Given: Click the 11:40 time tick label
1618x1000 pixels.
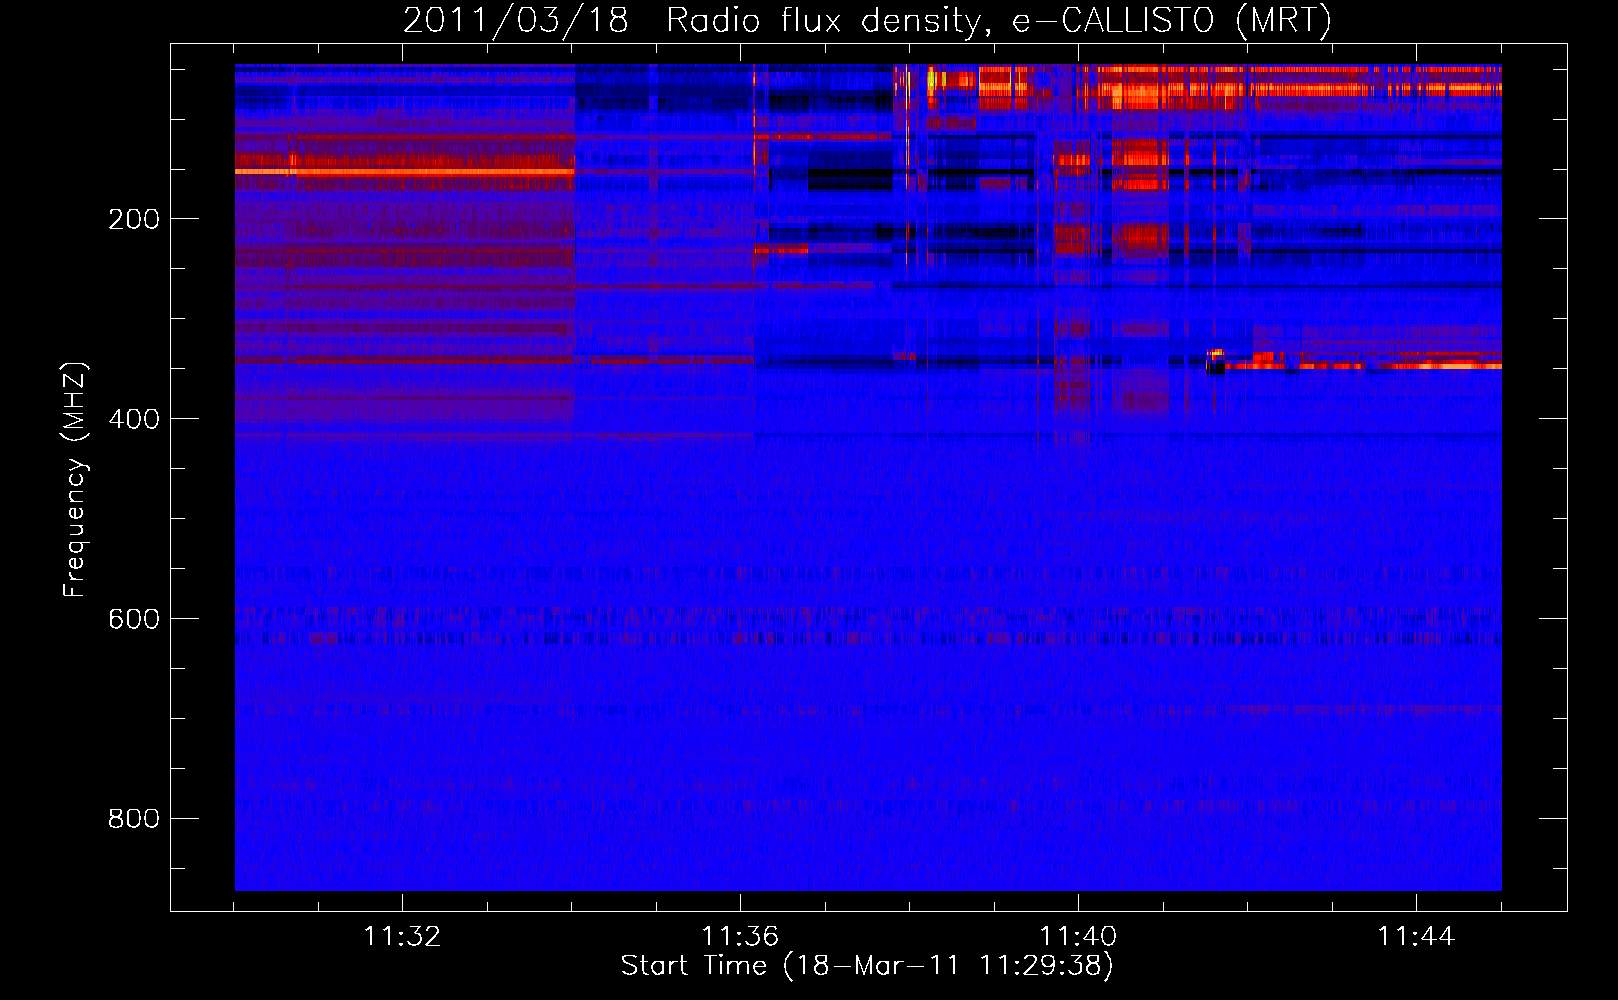Looking at the screenshot, I should click(x=1078, y=937).
